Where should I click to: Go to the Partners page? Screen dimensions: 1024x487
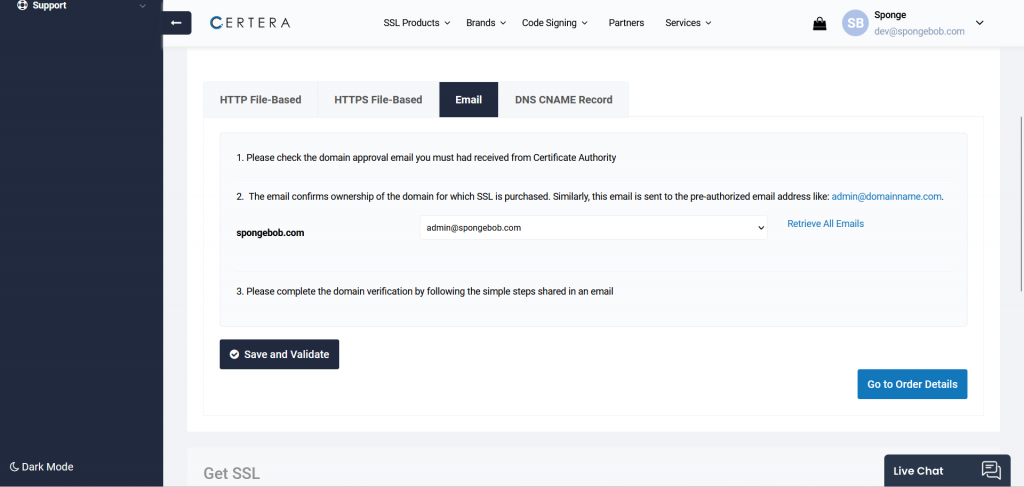(626, 23)
